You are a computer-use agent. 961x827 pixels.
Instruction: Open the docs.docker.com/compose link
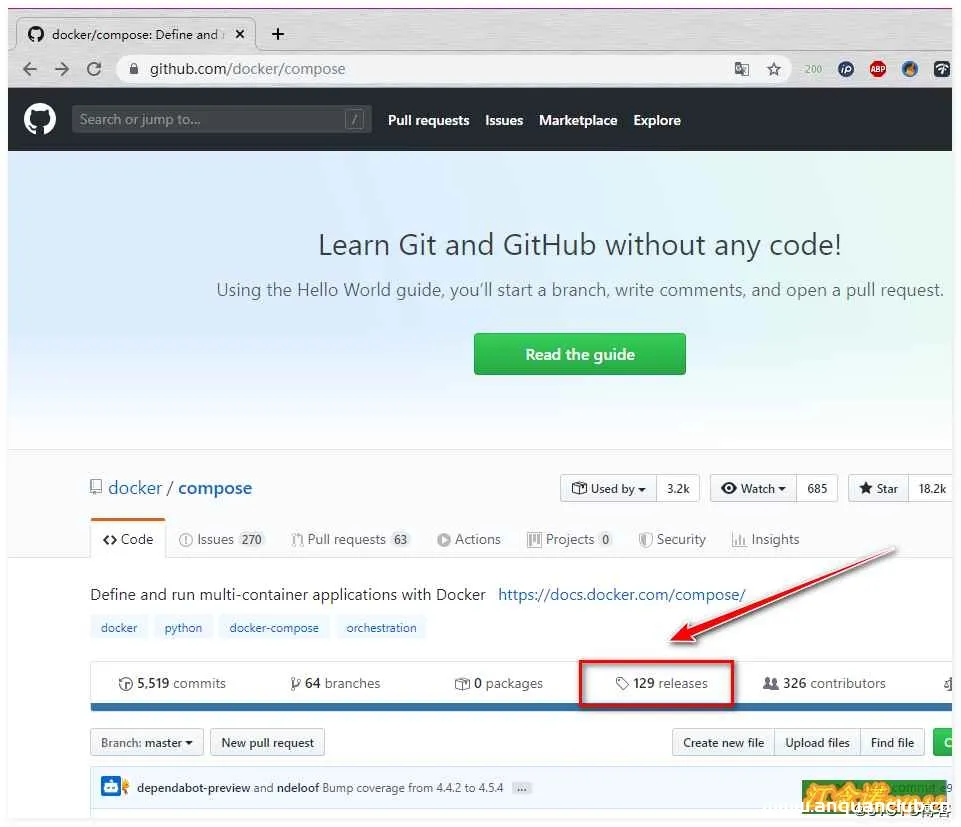click(x=622, y=594)
